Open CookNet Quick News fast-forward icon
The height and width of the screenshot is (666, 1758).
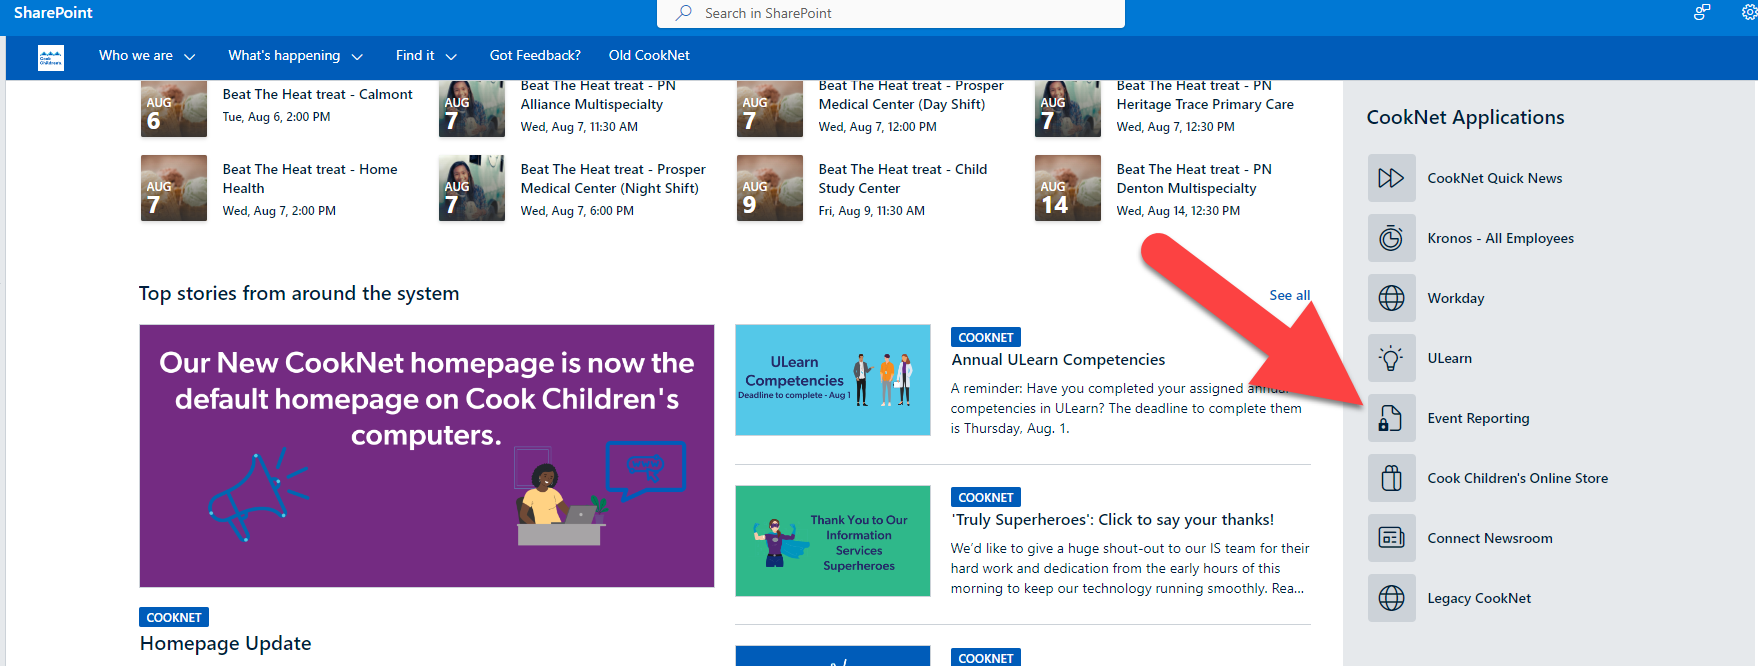pyautogui.click(x=1391, y=178)
